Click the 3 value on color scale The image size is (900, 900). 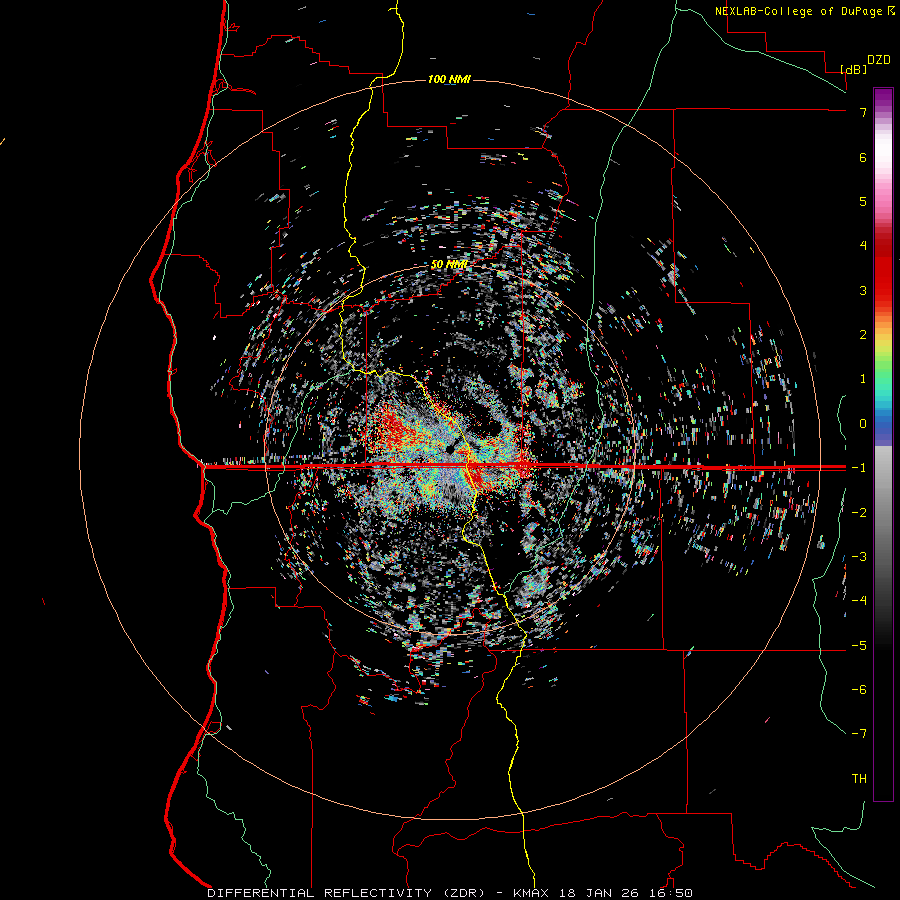pos(863,290)
